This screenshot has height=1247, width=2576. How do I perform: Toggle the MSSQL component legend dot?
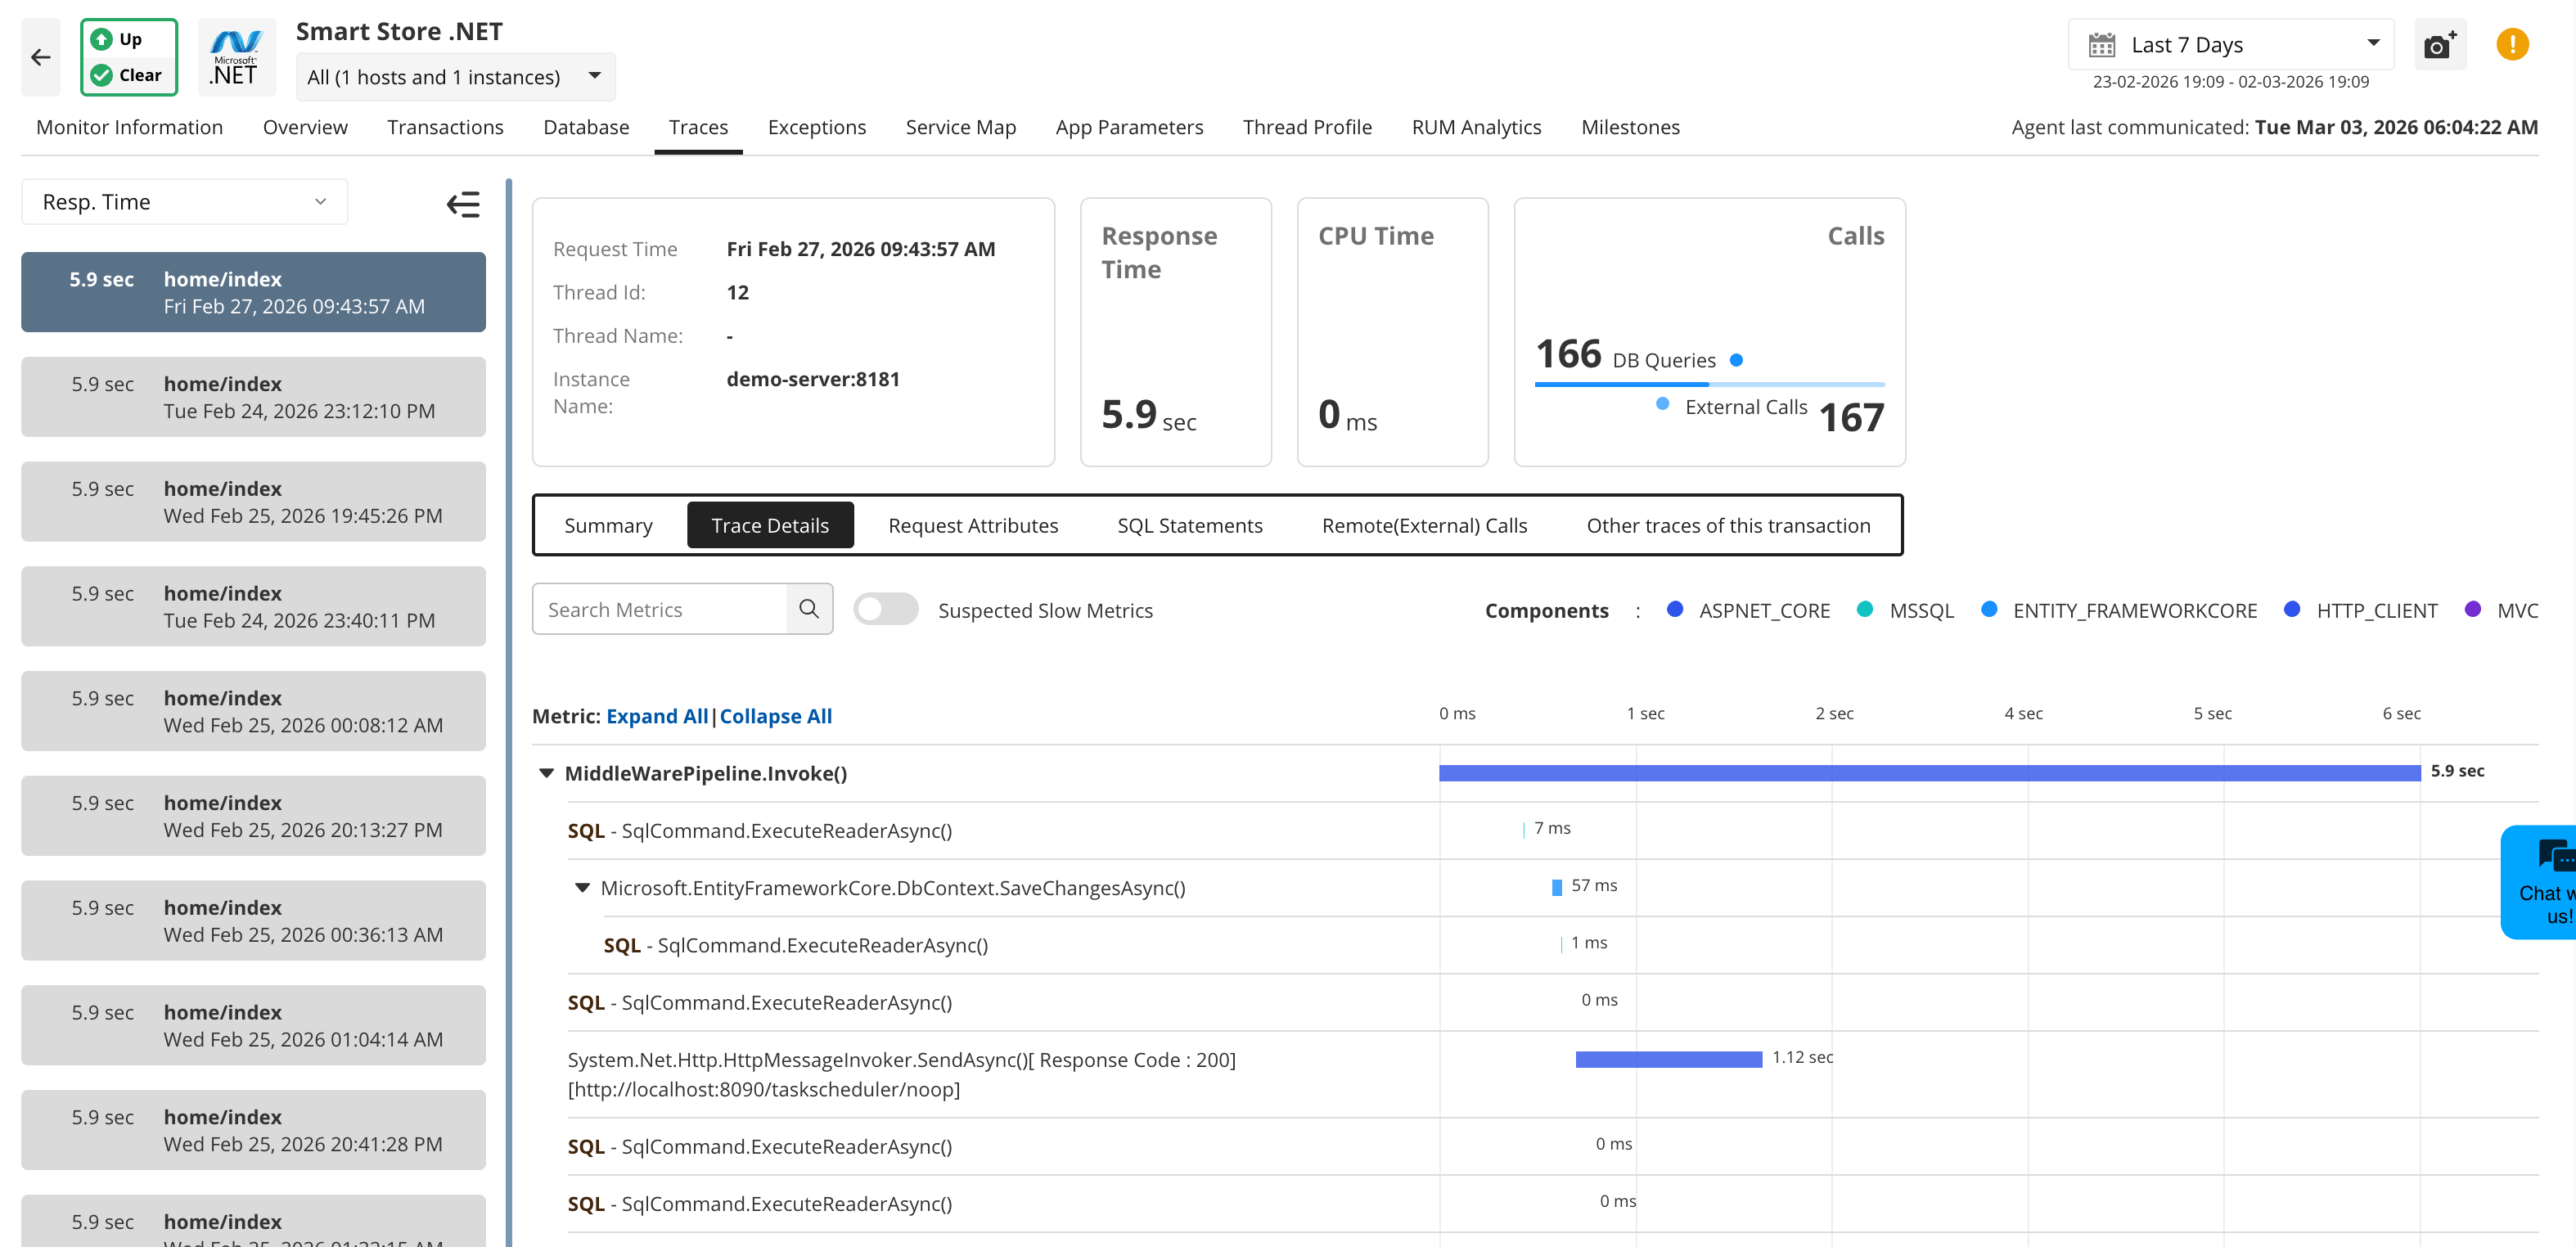point(1864,609)
